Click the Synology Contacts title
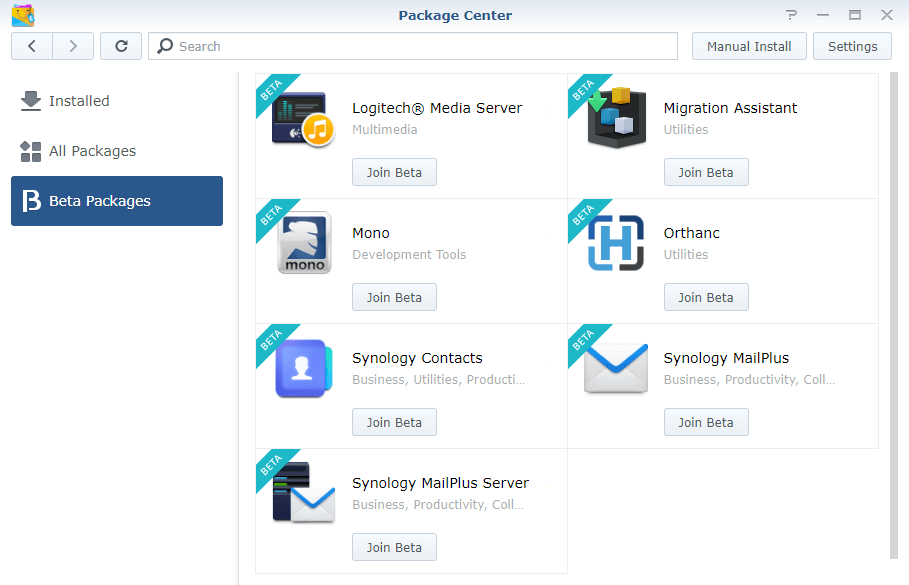The width and height of the screenshot is (909, 585). click(x=417, y=358)
